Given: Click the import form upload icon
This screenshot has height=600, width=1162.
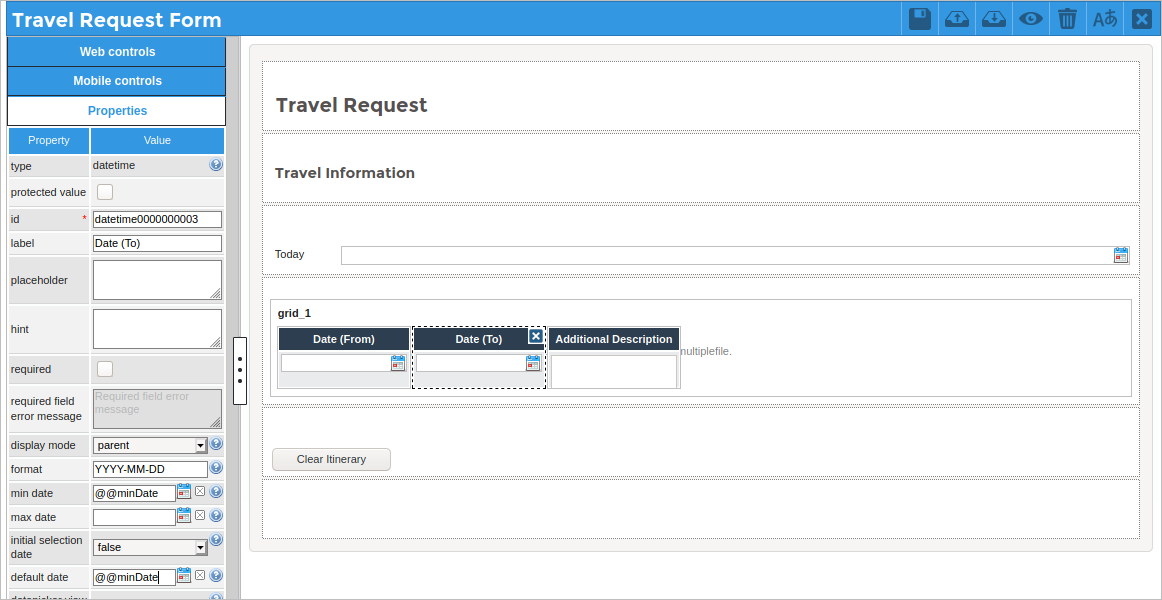Looking at the screenshot, I should point(957,19).
